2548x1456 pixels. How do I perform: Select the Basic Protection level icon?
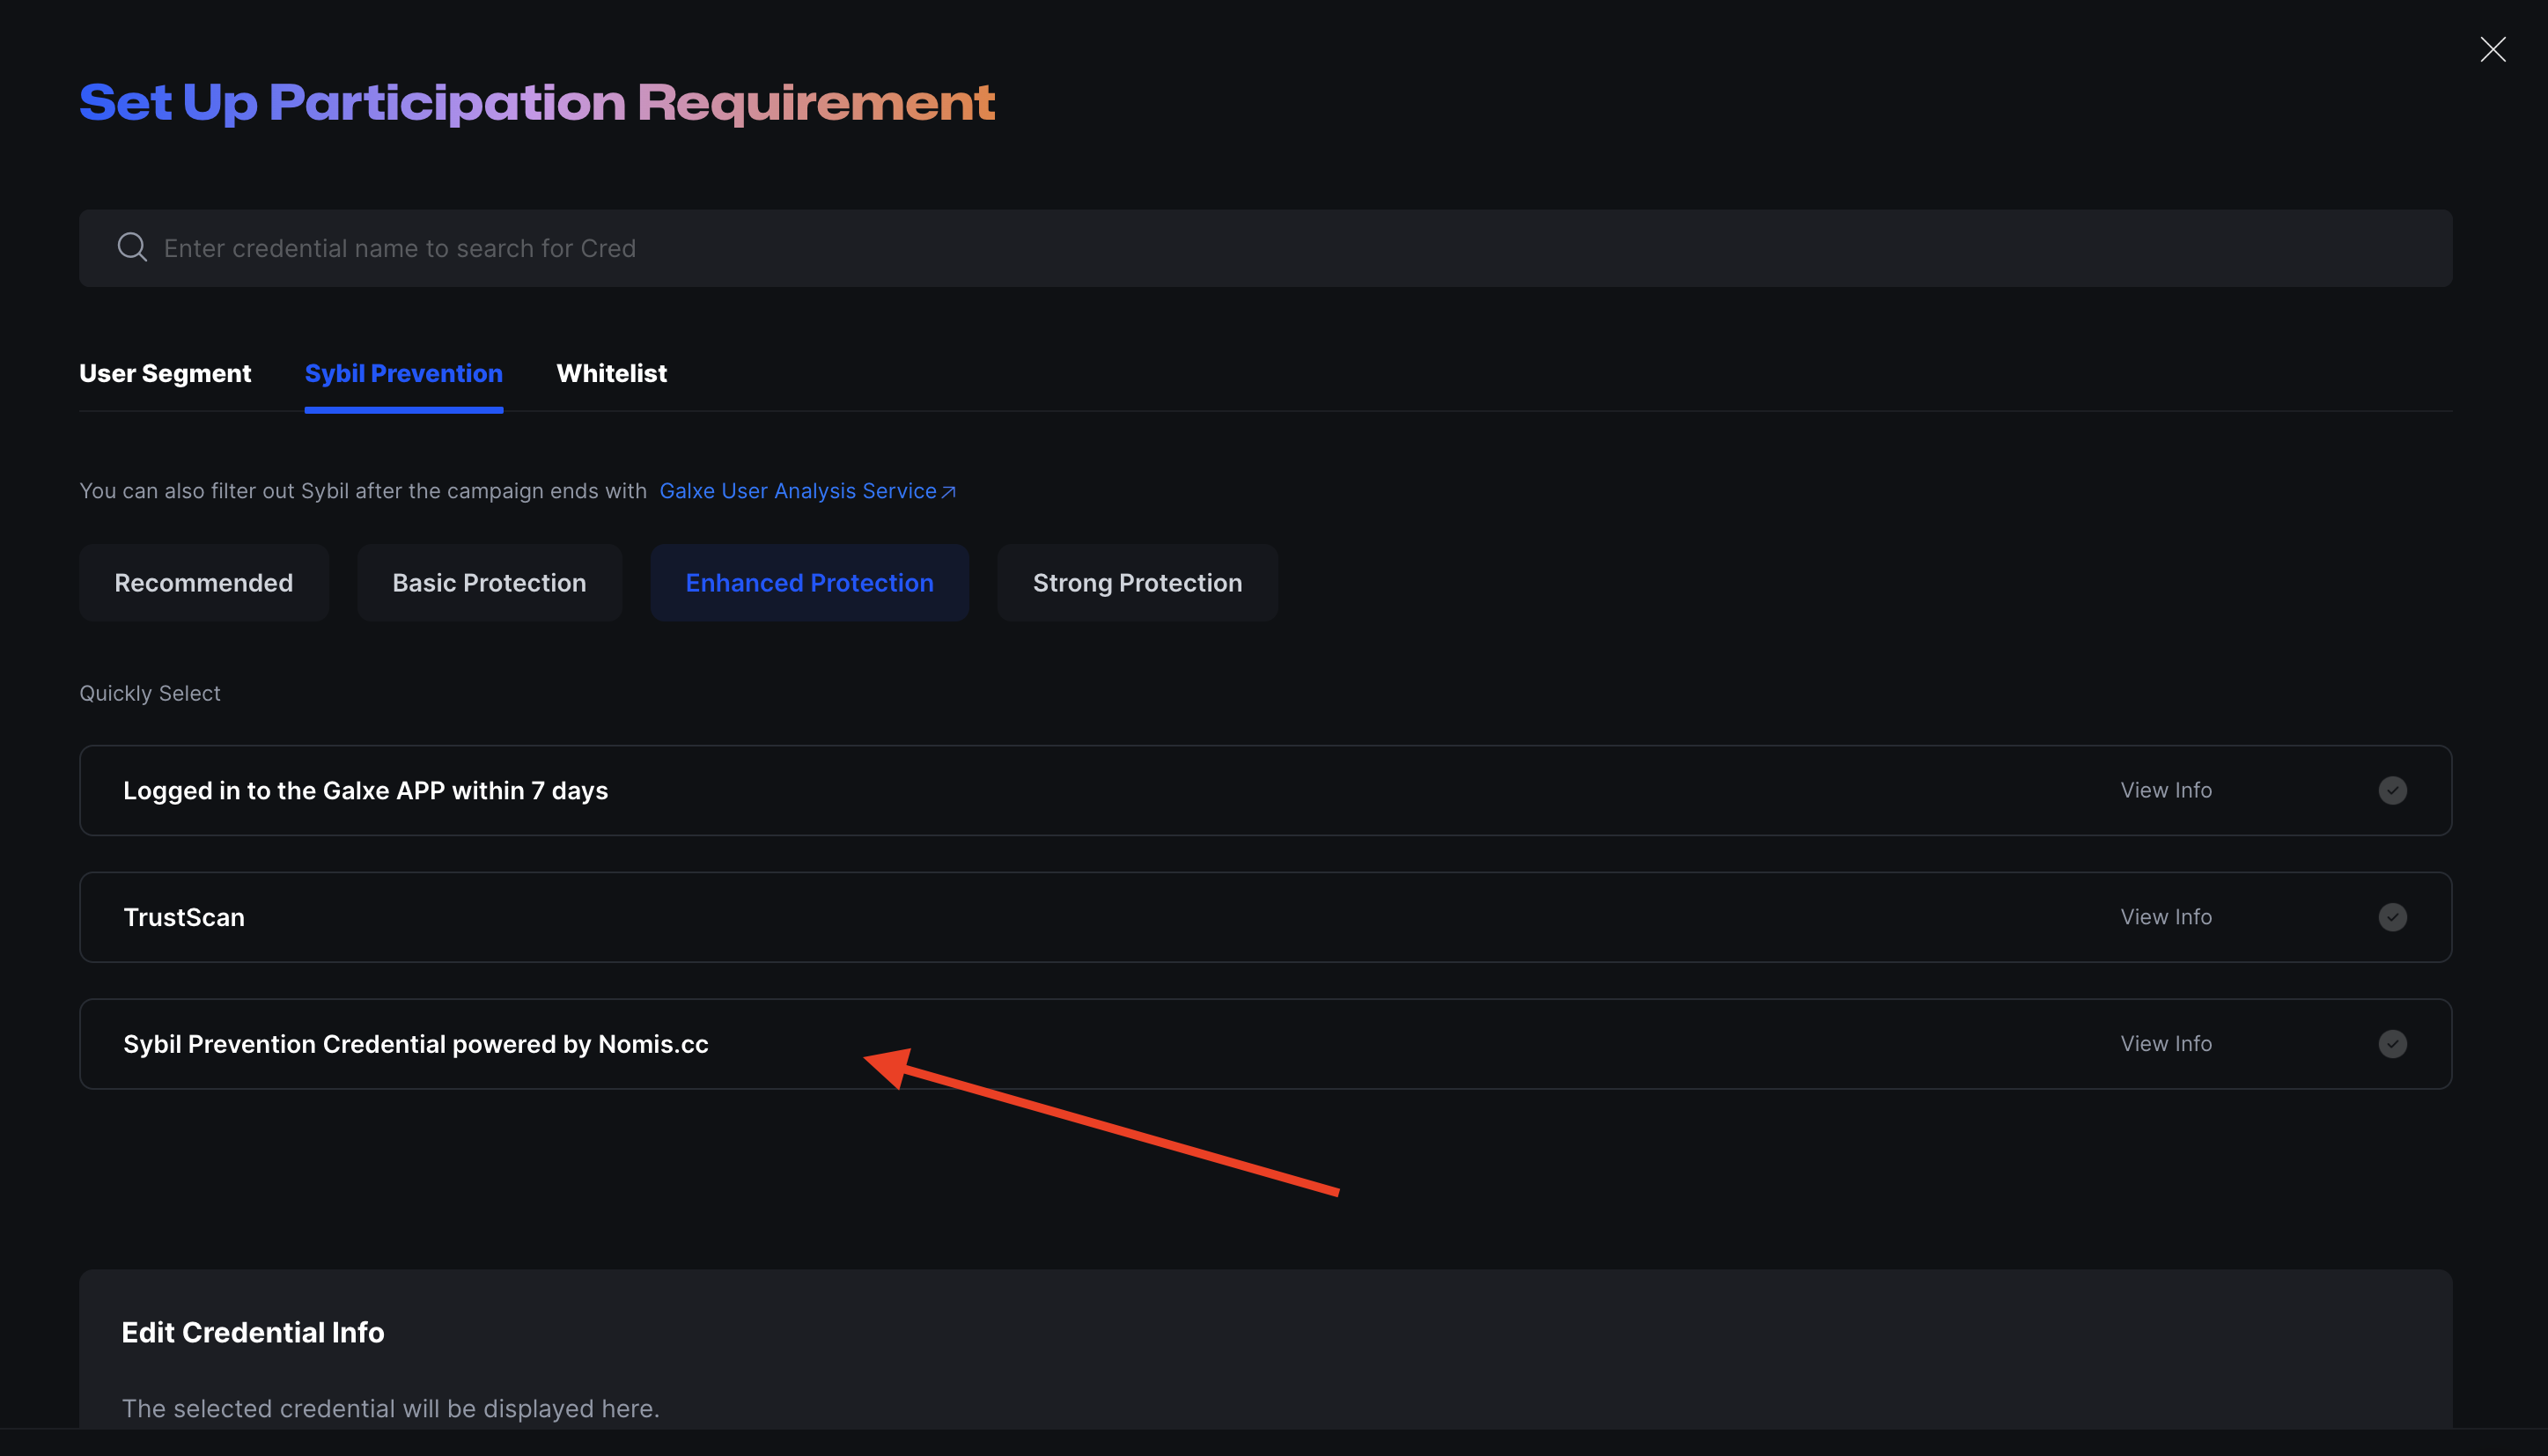click(x=490, y=581)
